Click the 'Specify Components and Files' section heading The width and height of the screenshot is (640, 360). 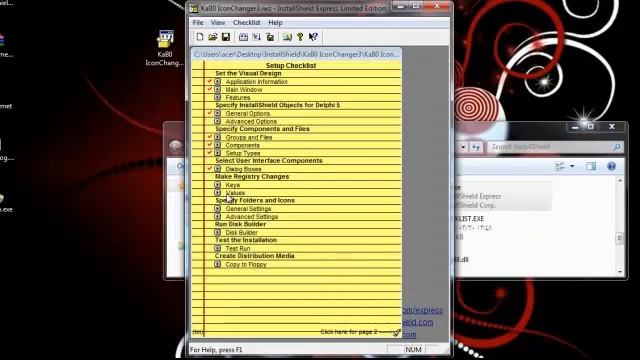[262, 129]
